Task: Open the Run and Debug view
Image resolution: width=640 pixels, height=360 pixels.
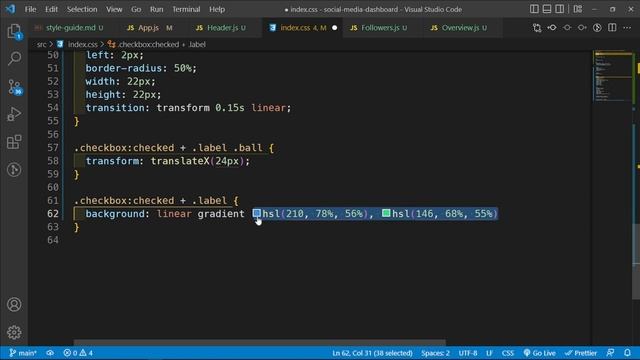Action: pos(14,114)
